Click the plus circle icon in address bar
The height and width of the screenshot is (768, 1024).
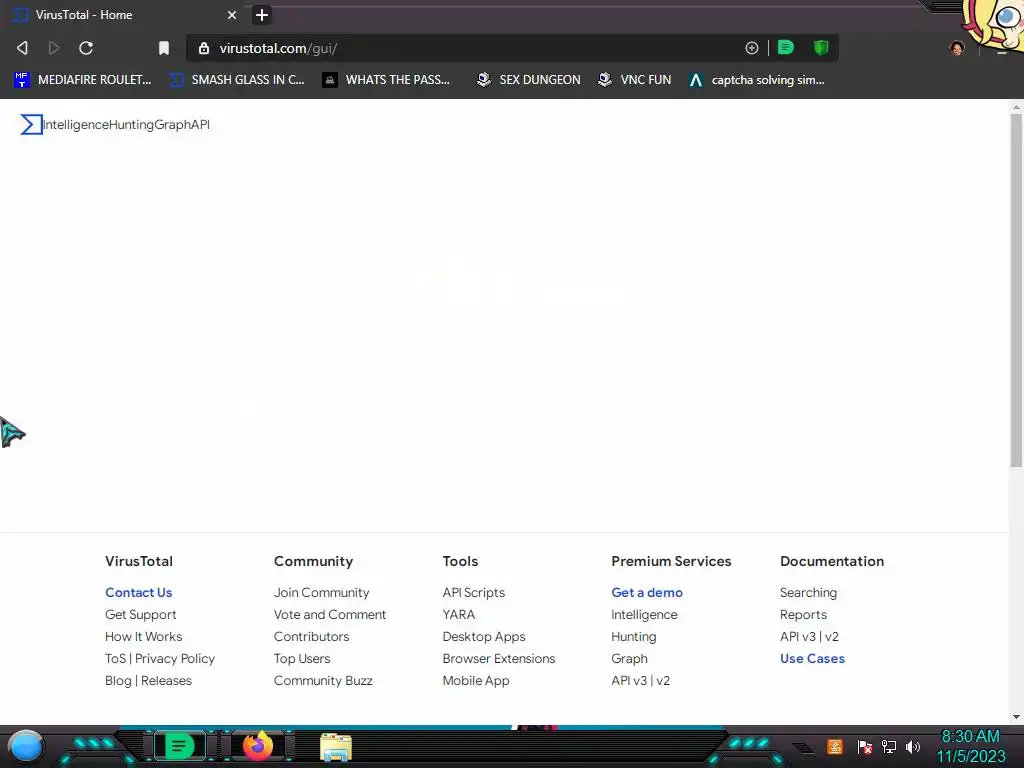pos(752,48)
